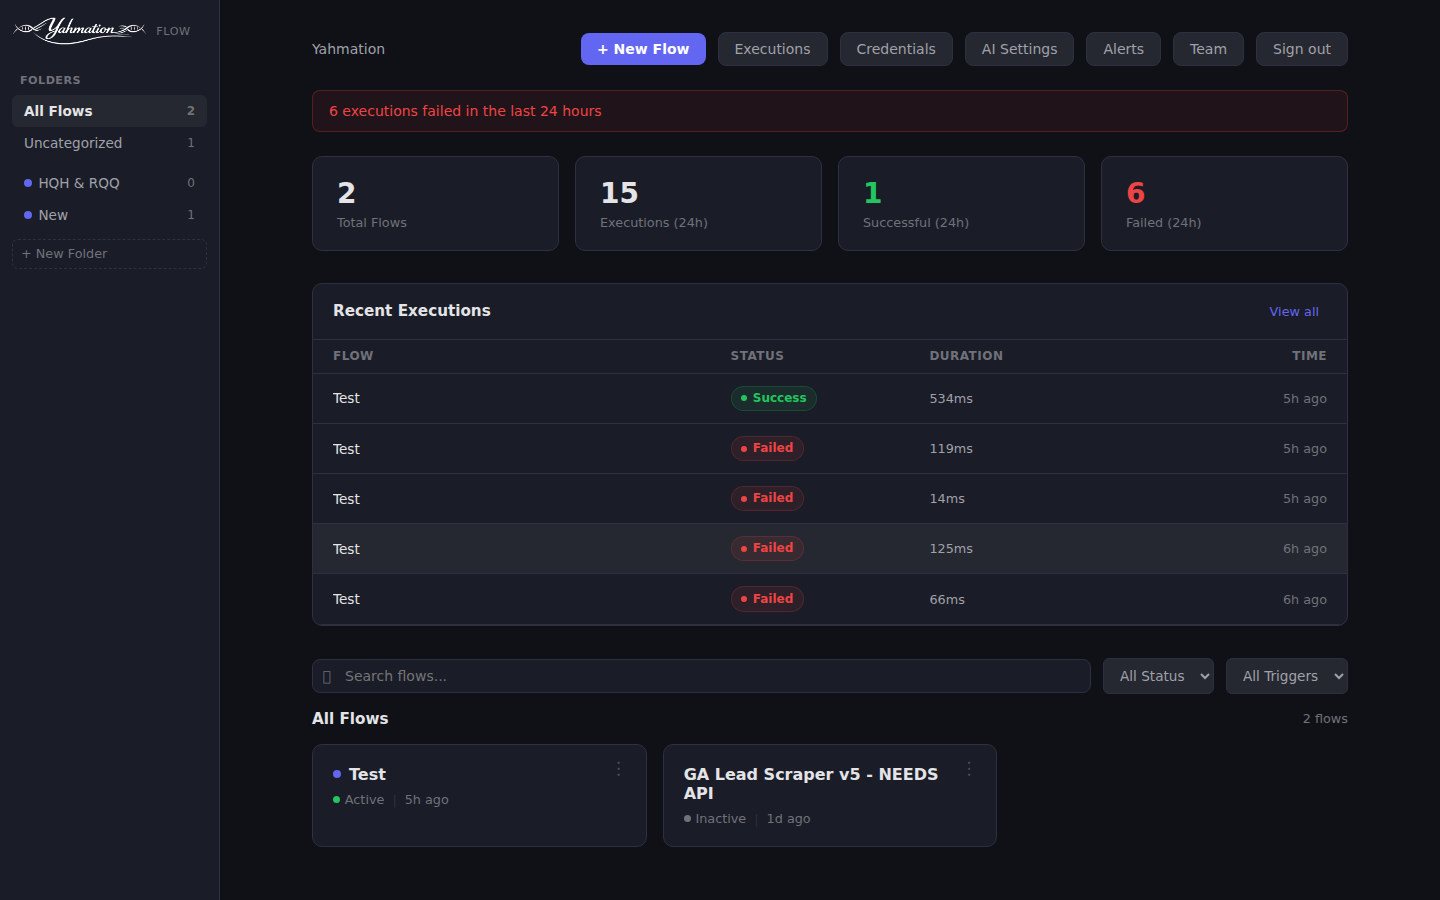Create a flow with the New Flow button

point(643,48)
